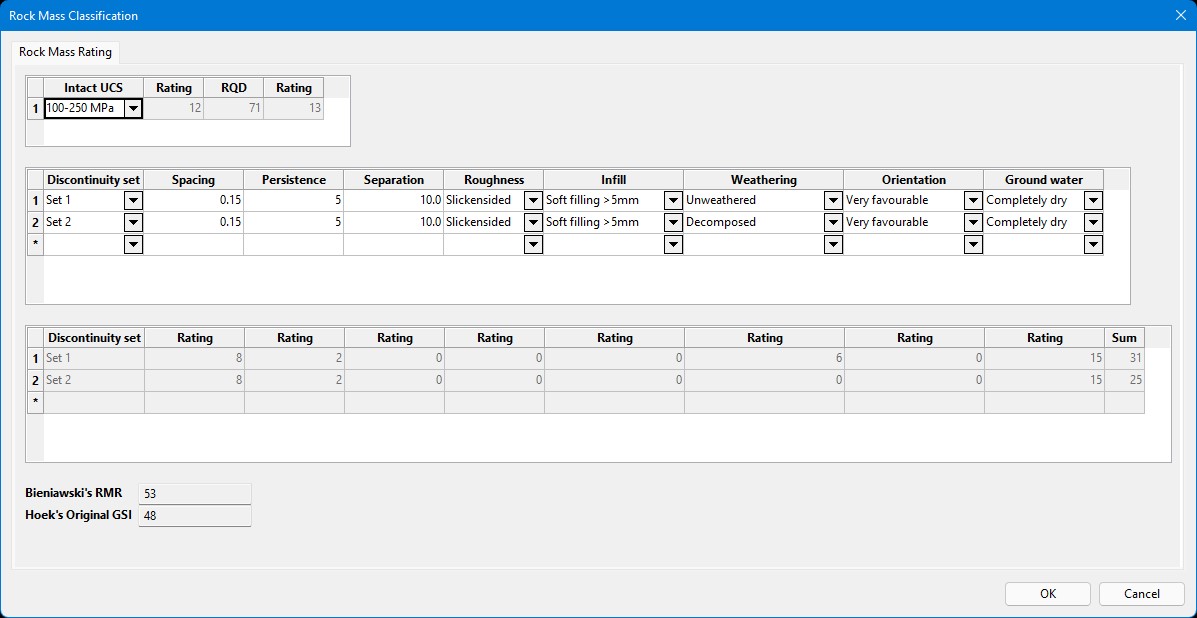Expand Ground water dropdown in empty row
Viewport: 1197px width, 618px height.
pos(1093,244)
